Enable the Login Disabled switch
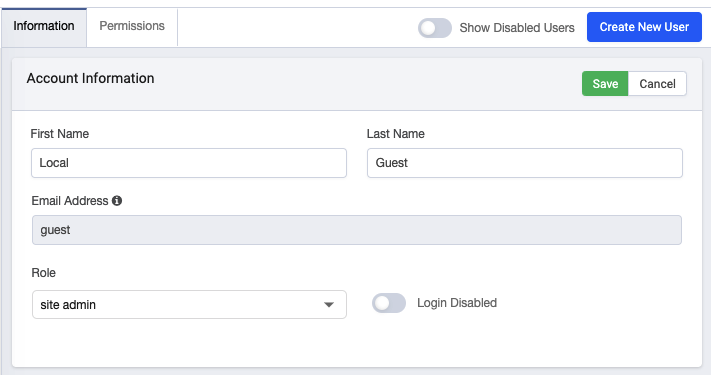711x375 pixels. point(389,303)
